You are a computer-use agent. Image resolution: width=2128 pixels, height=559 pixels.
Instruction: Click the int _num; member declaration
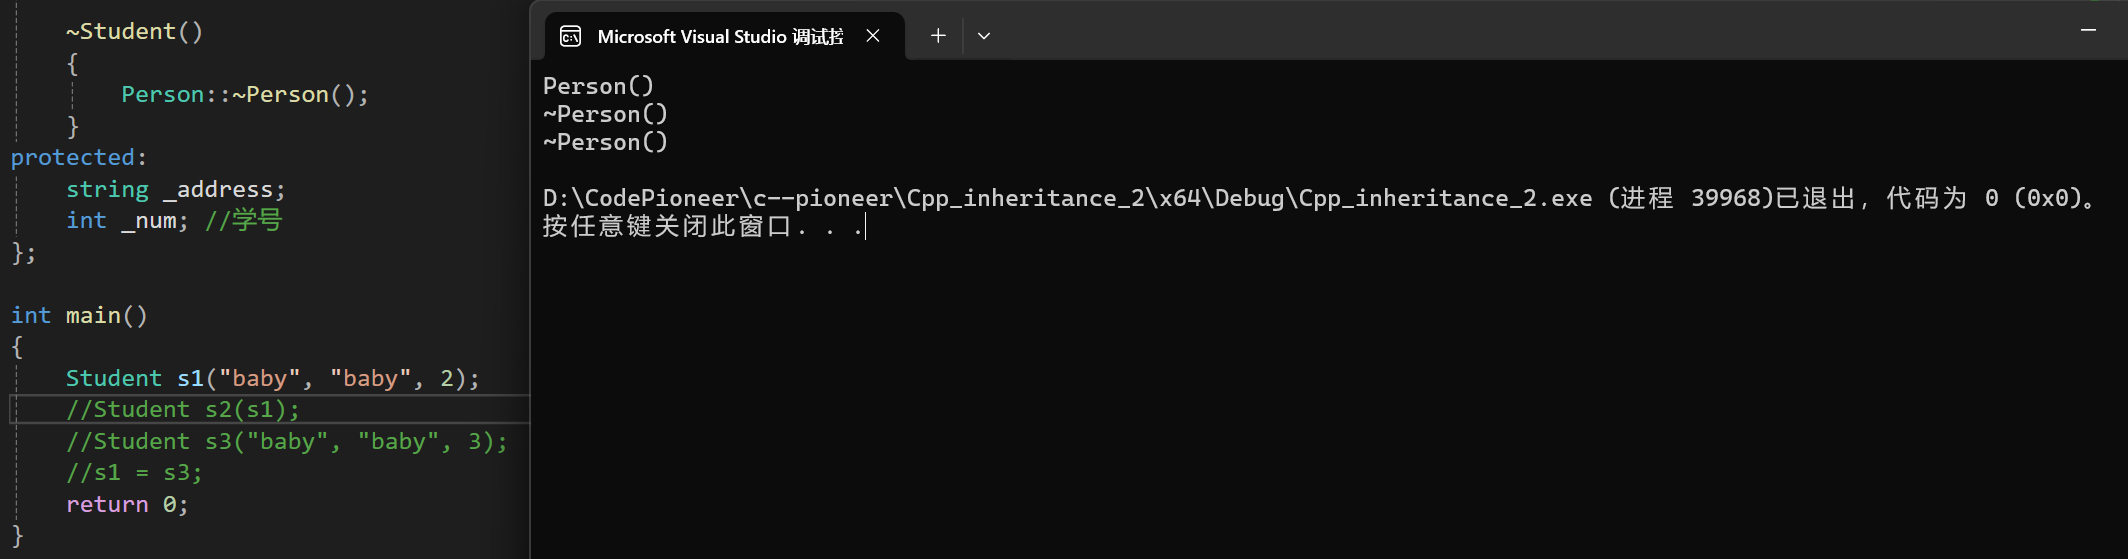[127, 220]
